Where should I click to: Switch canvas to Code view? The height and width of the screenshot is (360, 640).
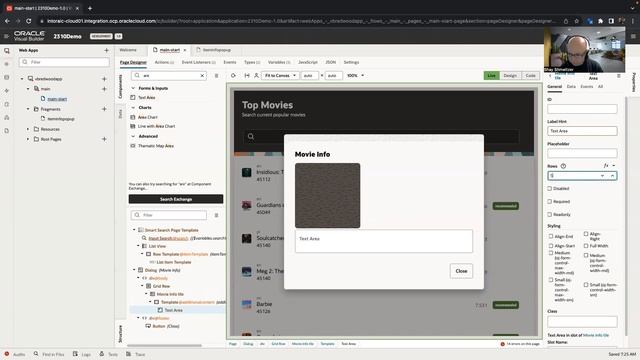pos(530,76)
